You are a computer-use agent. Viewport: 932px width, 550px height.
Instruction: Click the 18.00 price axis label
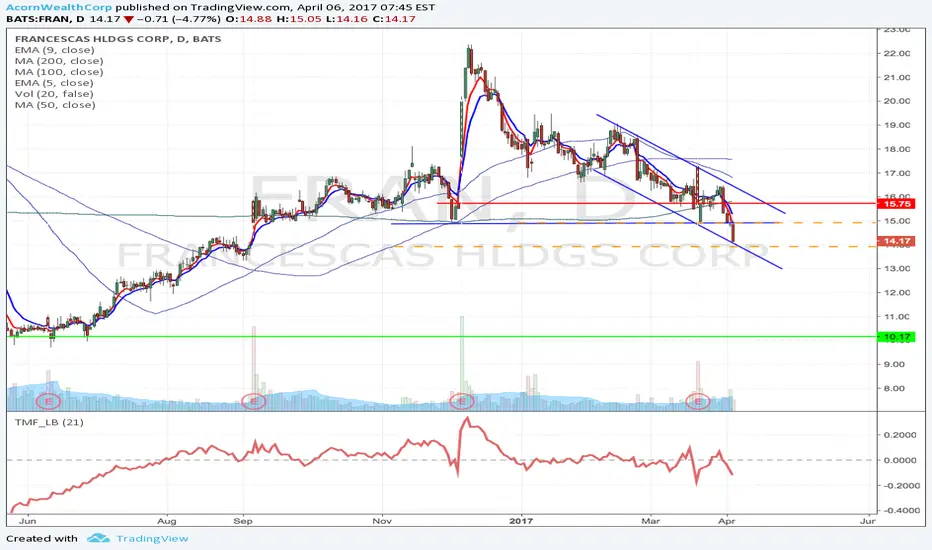tap(897, 149)
